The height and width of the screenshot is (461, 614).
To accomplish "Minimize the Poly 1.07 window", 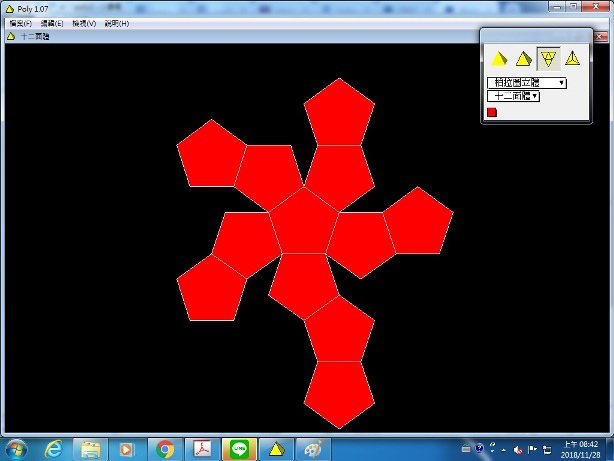I will (x=557, y=7).
